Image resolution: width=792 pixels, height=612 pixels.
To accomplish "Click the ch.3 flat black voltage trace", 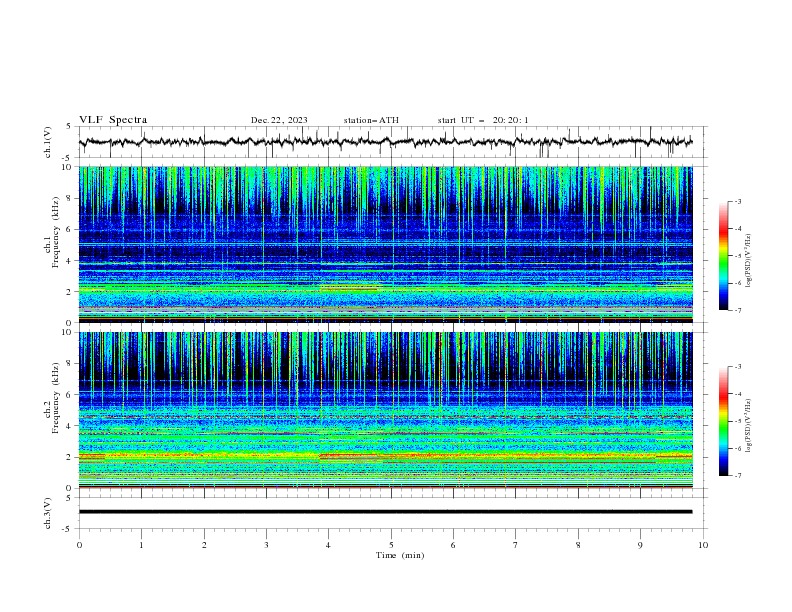I will click(x=385, y=512).
